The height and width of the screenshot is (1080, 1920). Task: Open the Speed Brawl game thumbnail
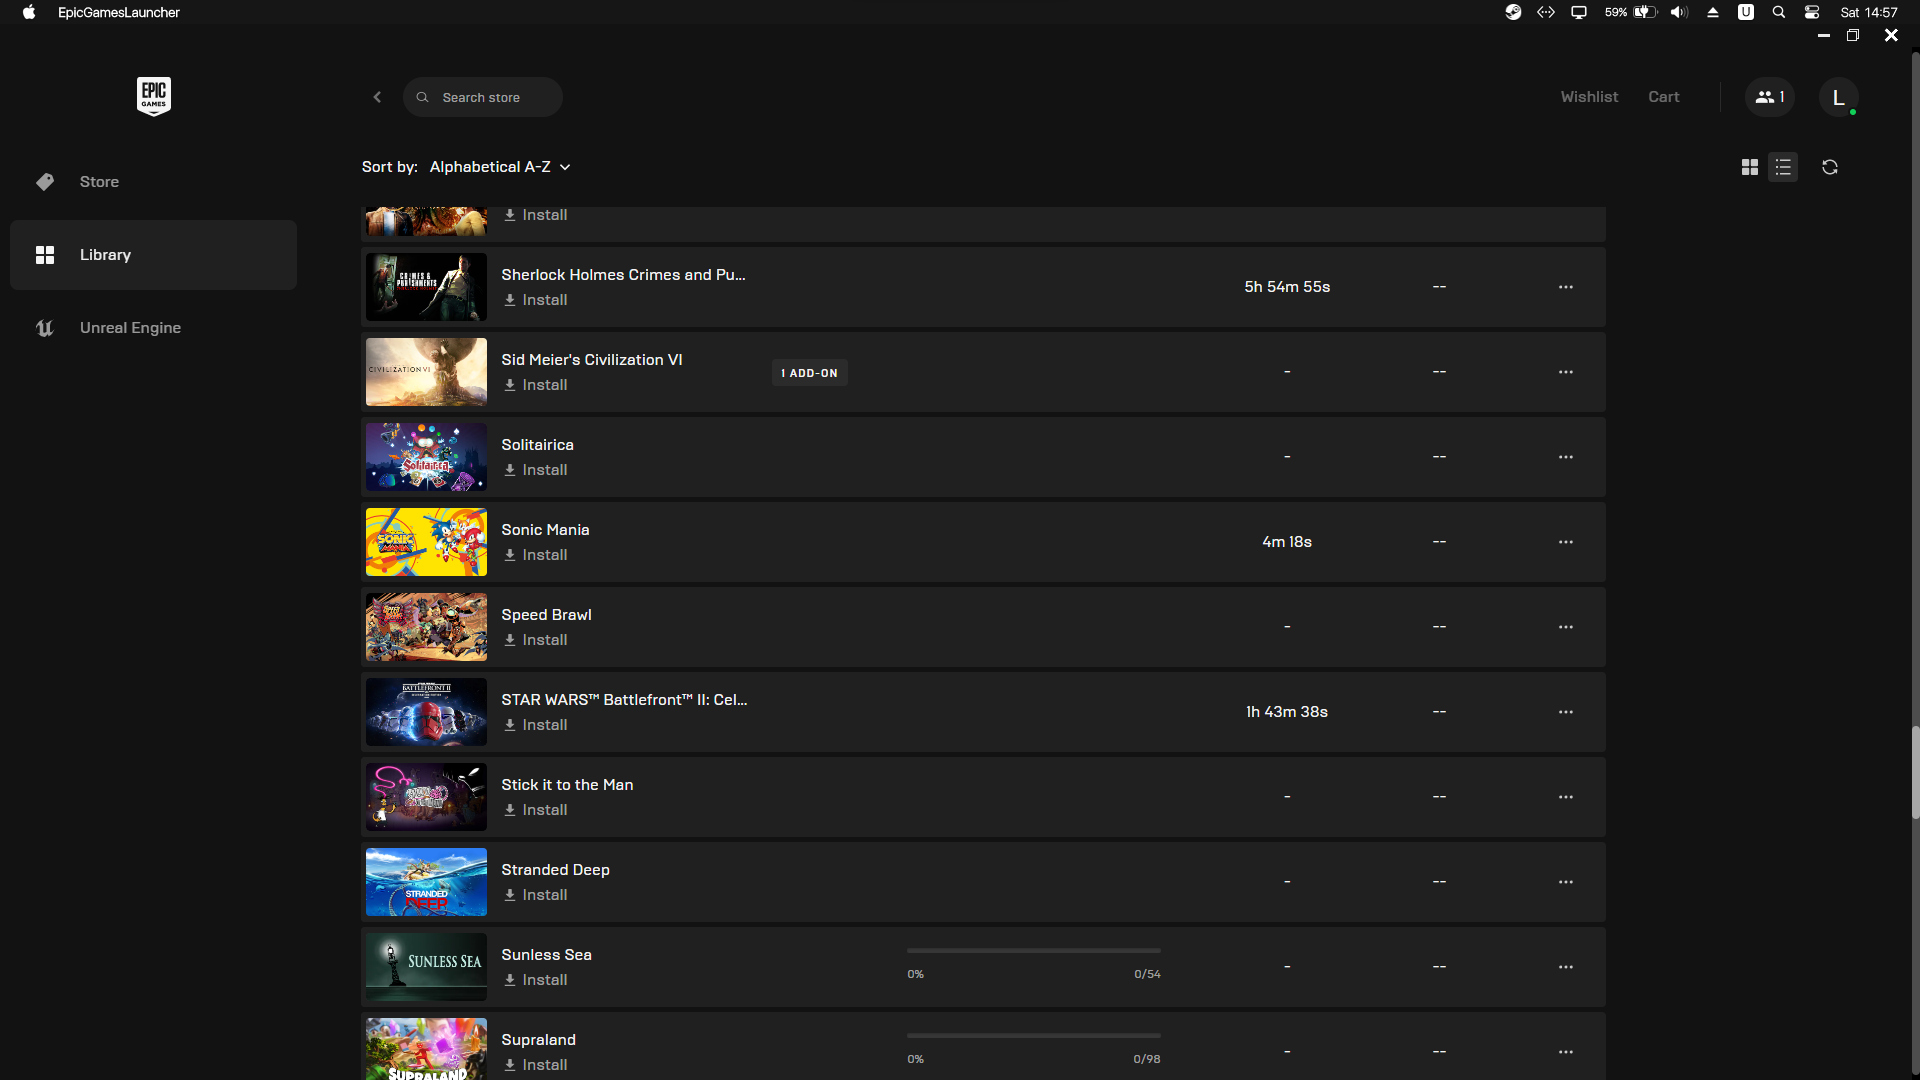tap(426, 627)
